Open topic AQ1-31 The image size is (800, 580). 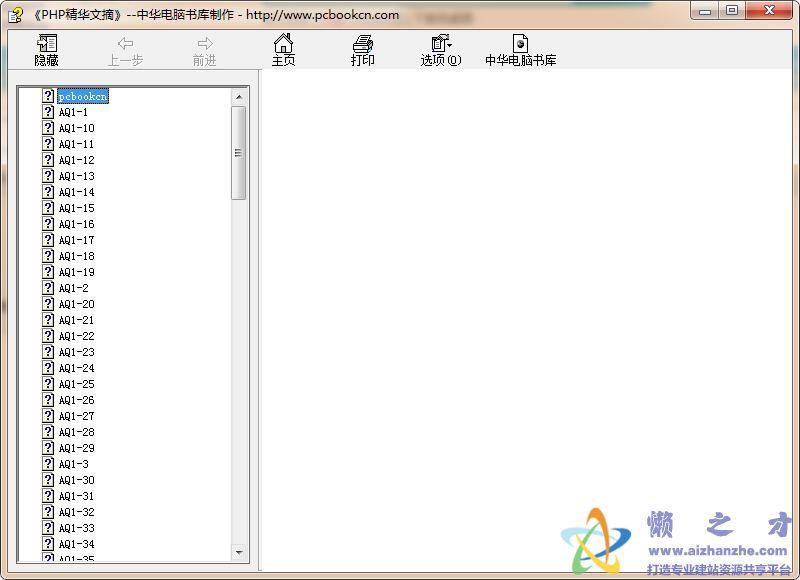tap(77, 496)
